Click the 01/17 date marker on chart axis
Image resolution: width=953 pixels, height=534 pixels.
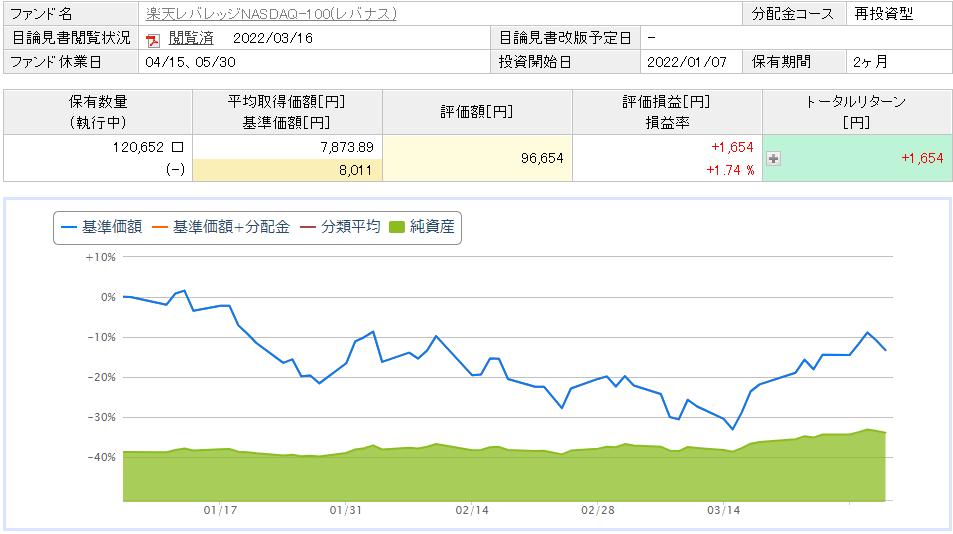(220, 510)
